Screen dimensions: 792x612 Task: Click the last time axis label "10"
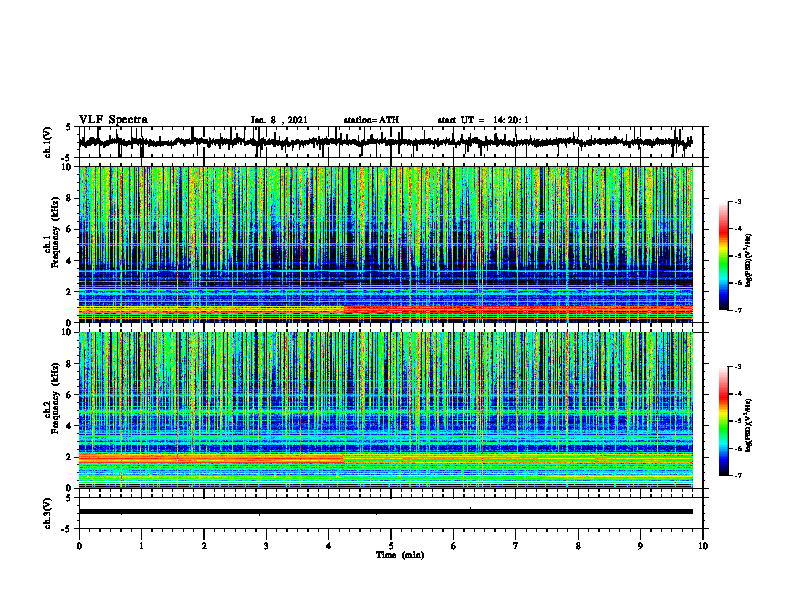pos(703,546)
